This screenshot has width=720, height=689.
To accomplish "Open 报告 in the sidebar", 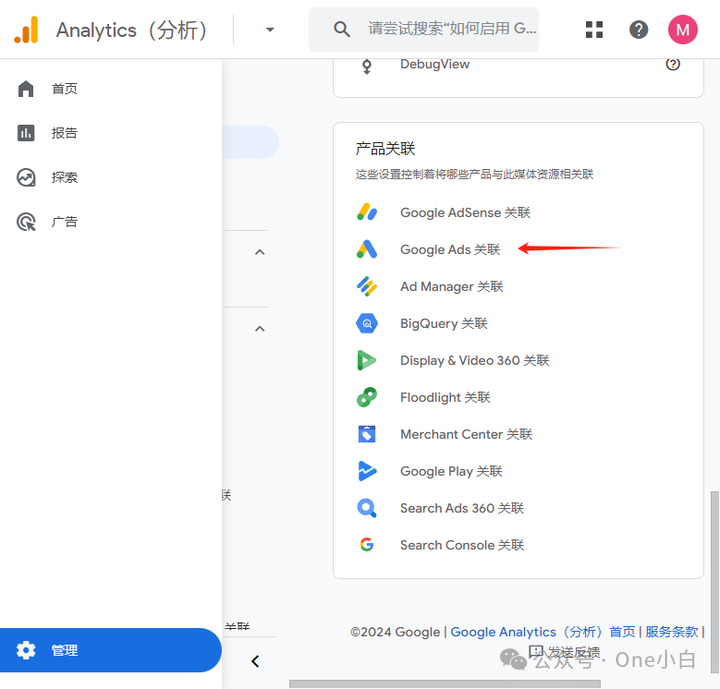I will [110, 133].
